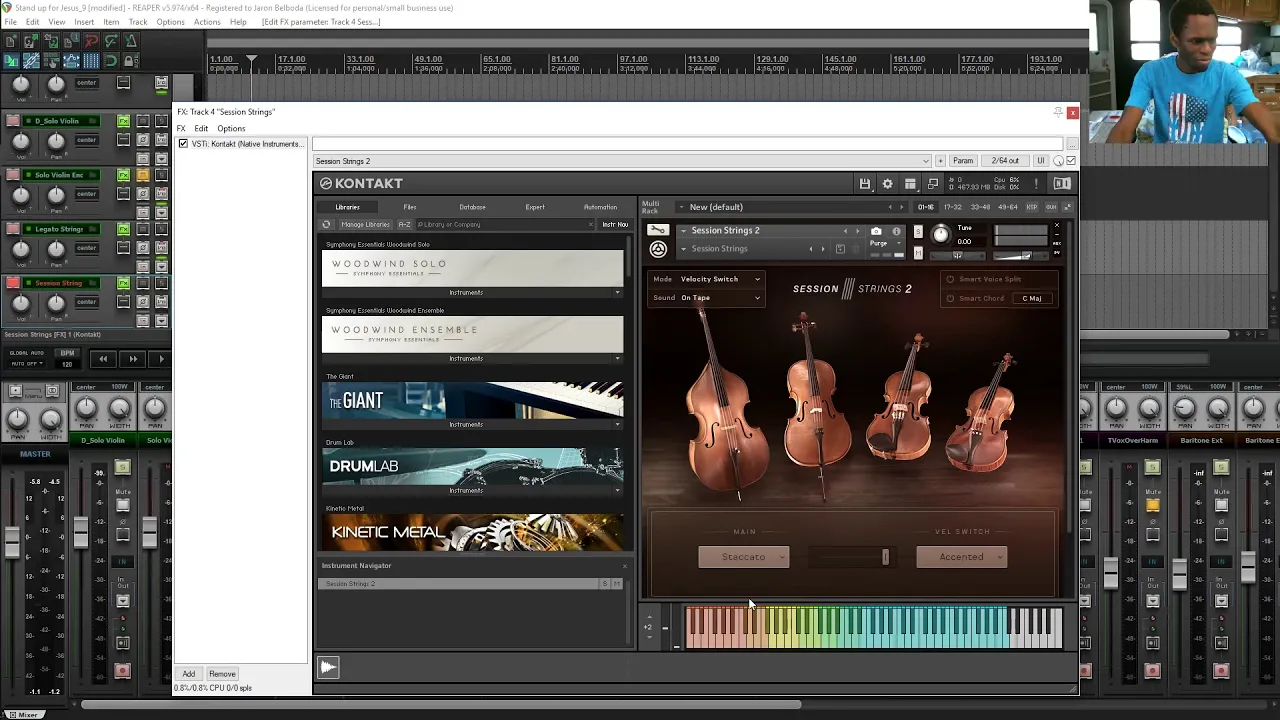Toggle VSTi Kontakt enabled checkbox

[183, 144]
